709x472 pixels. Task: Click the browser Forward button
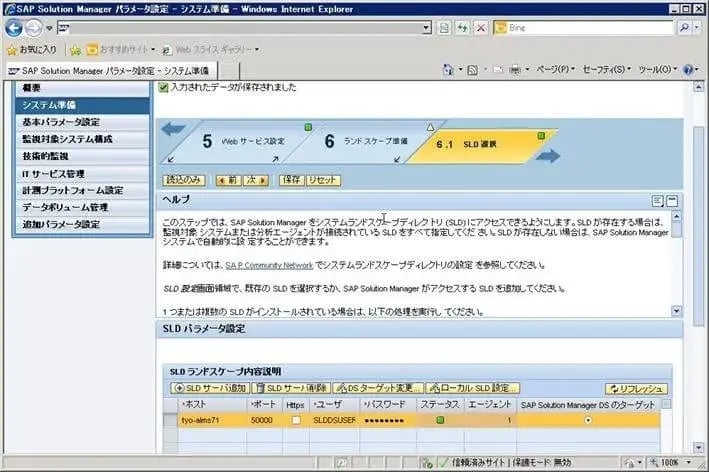[x=33, y=28]
